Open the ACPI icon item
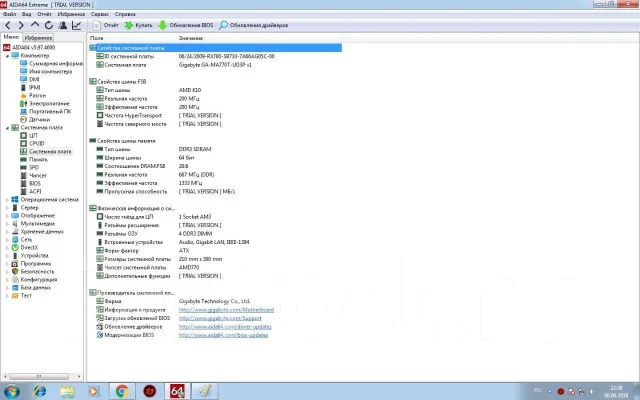The width and height of the screenshot is (640, 400). pos(23,191)
